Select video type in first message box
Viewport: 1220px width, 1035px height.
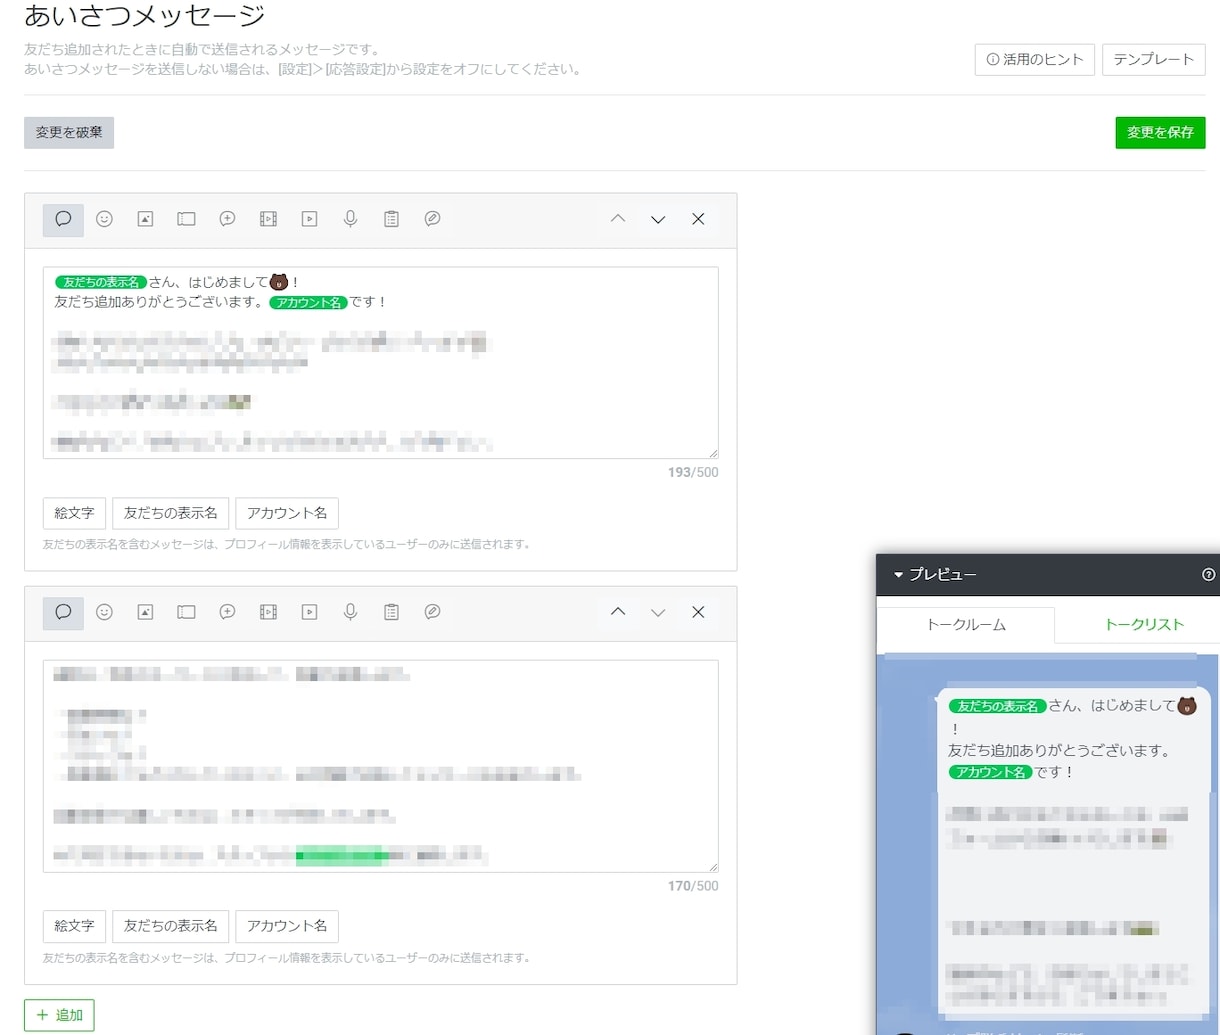pos(309,219)
